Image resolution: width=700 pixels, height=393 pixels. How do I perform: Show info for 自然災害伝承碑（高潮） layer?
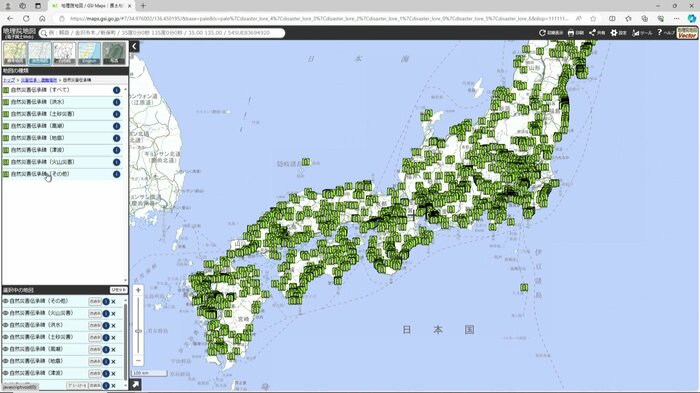click(117, 126)
